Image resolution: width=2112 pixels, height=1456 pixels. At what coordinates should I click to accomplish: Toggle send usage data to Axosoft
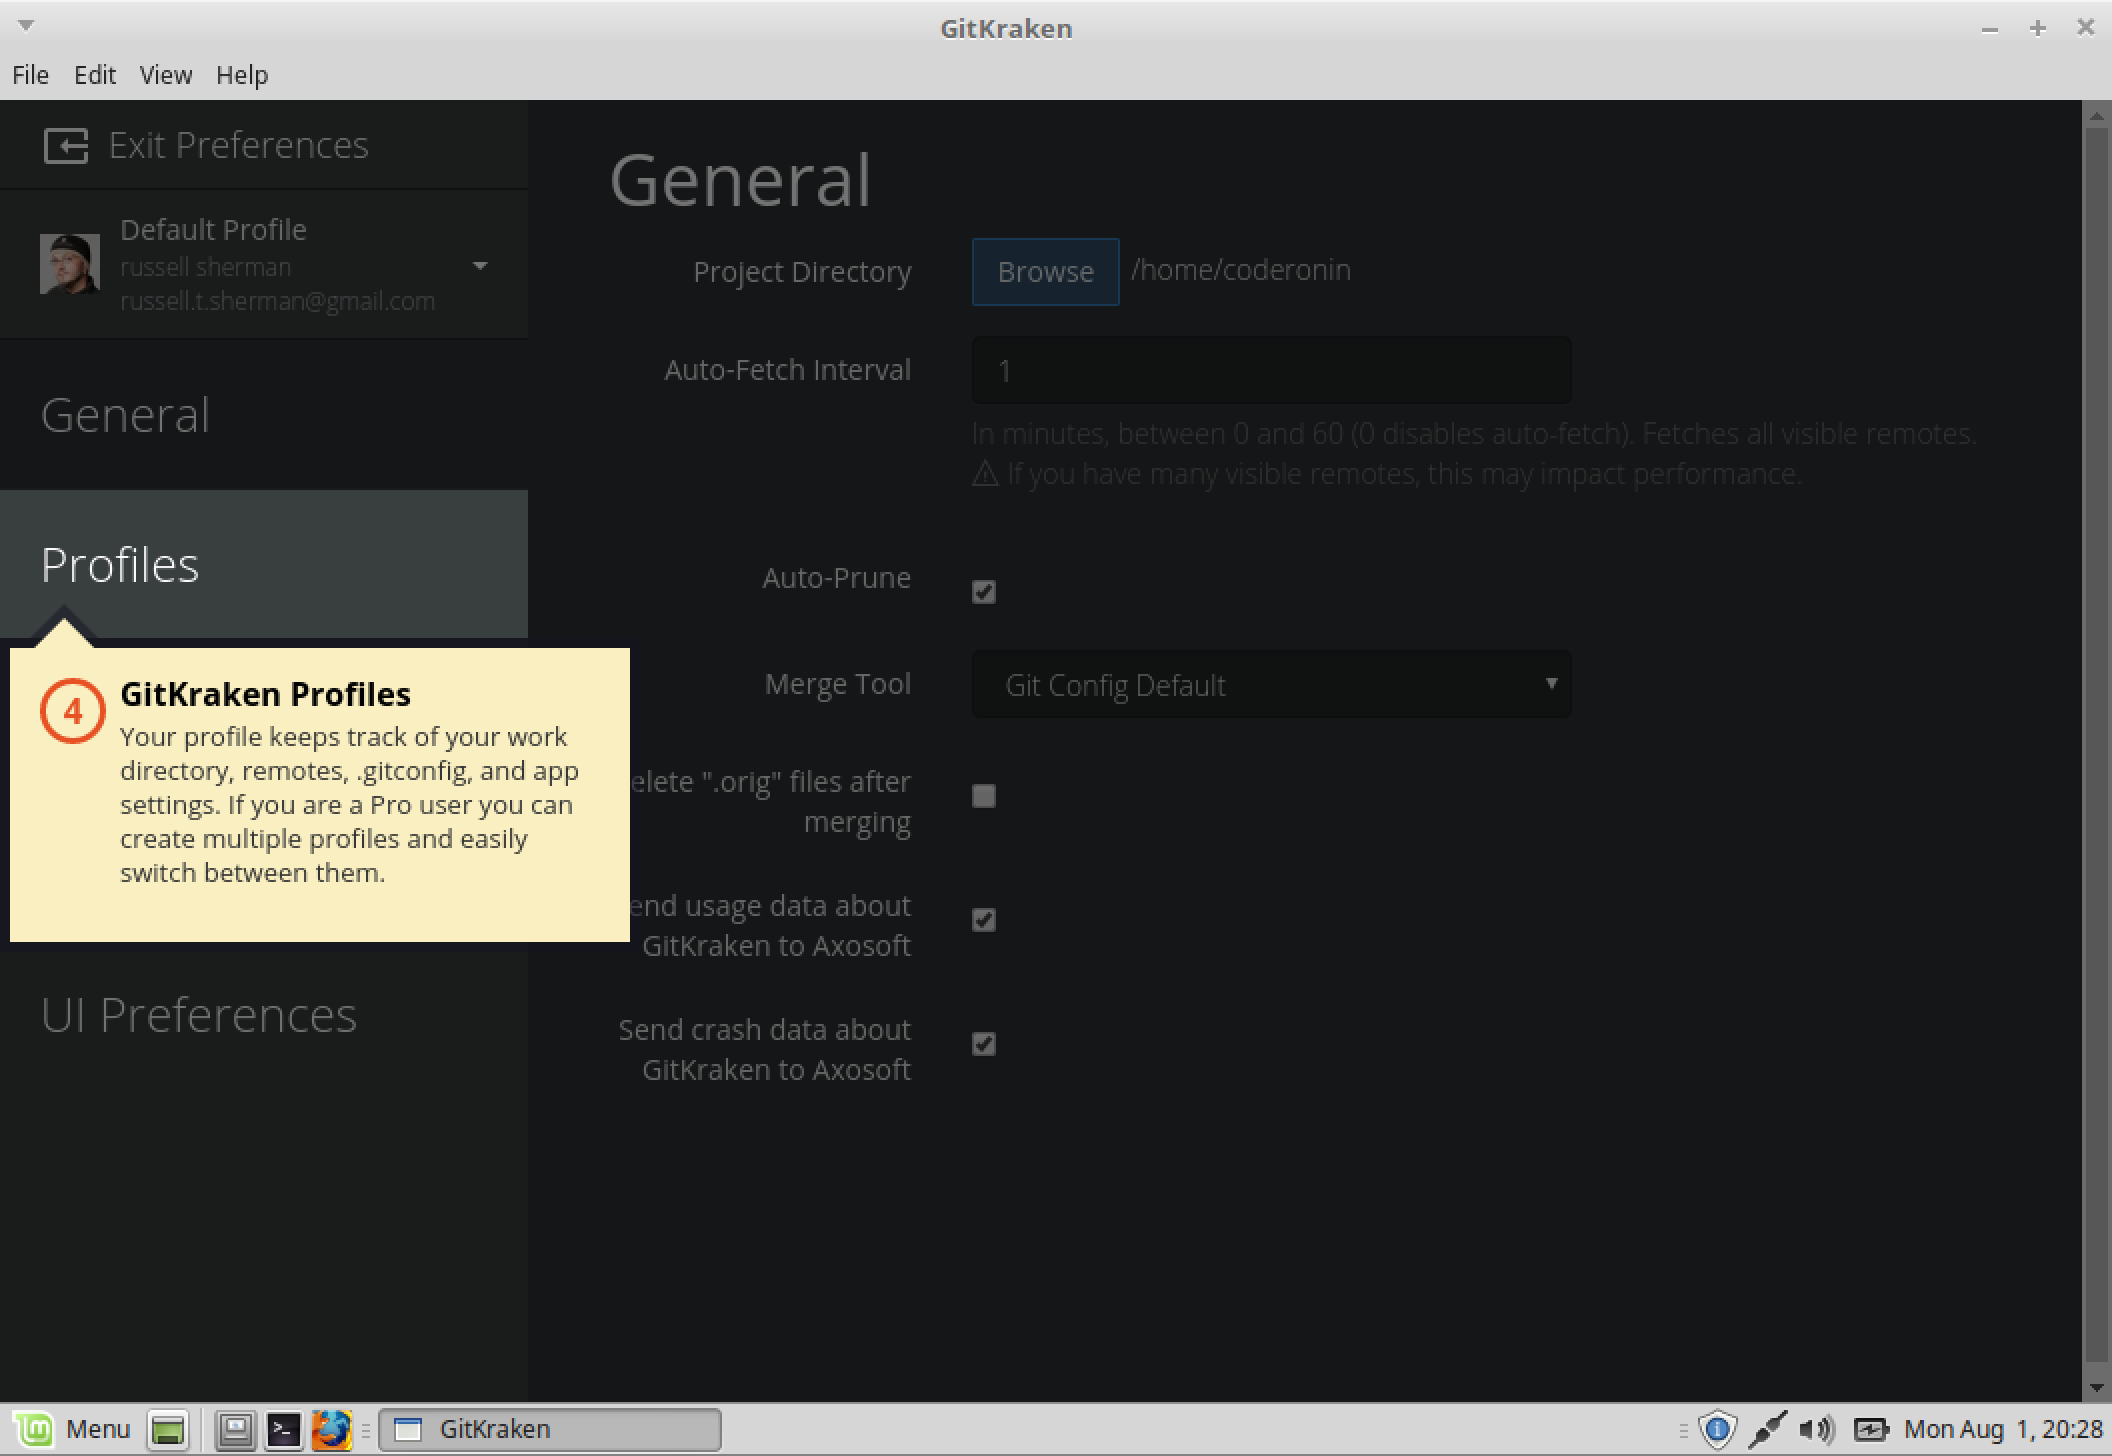pyautogui.click(x=984, y=920)
